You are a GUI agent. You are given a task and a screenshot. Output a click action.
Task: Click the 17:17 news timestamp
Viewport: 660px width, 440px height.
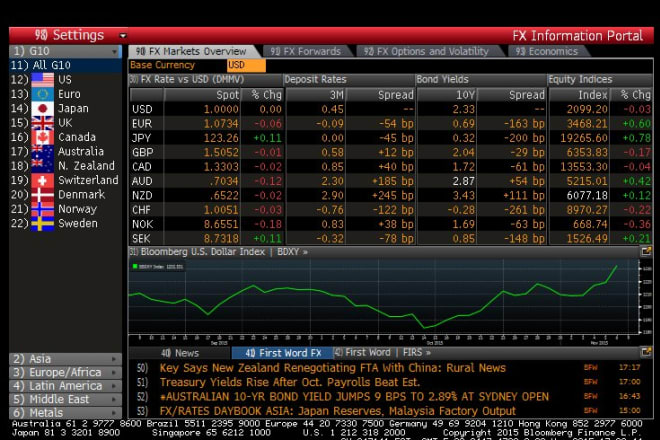629,368
